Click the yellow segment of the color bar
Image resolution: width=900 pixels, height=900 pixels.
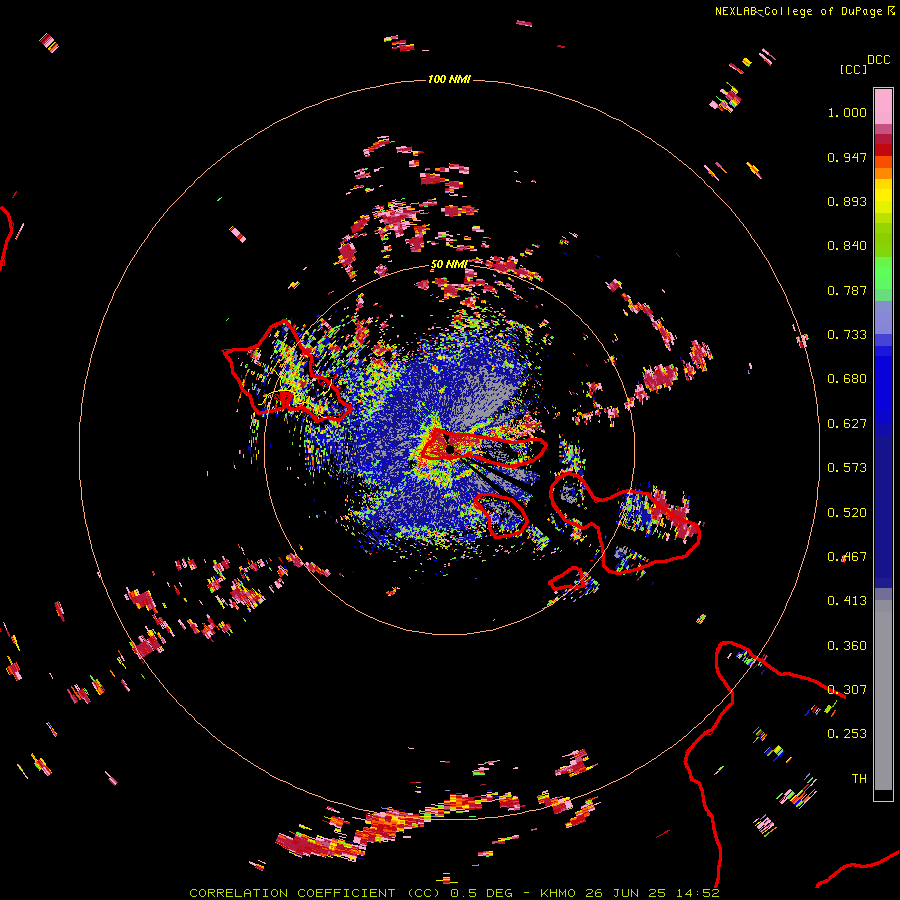883,196
